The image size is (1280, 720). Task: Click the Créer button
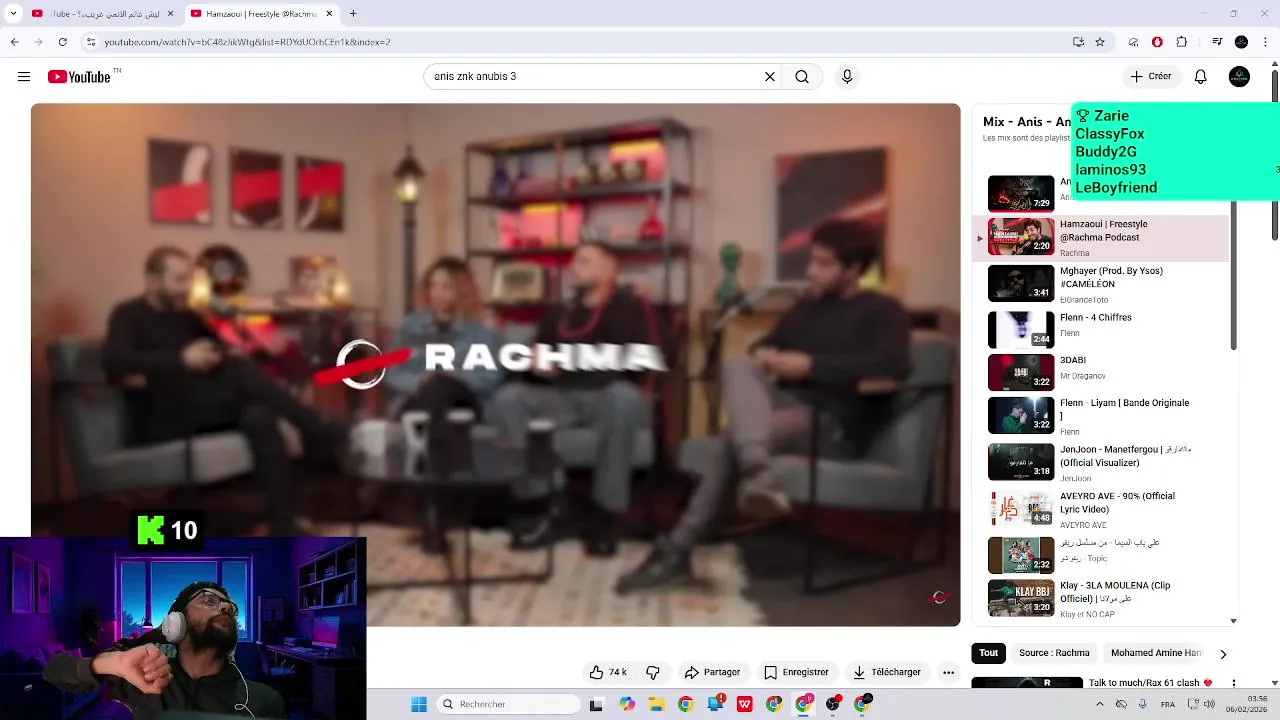[x=1151, y=76]
